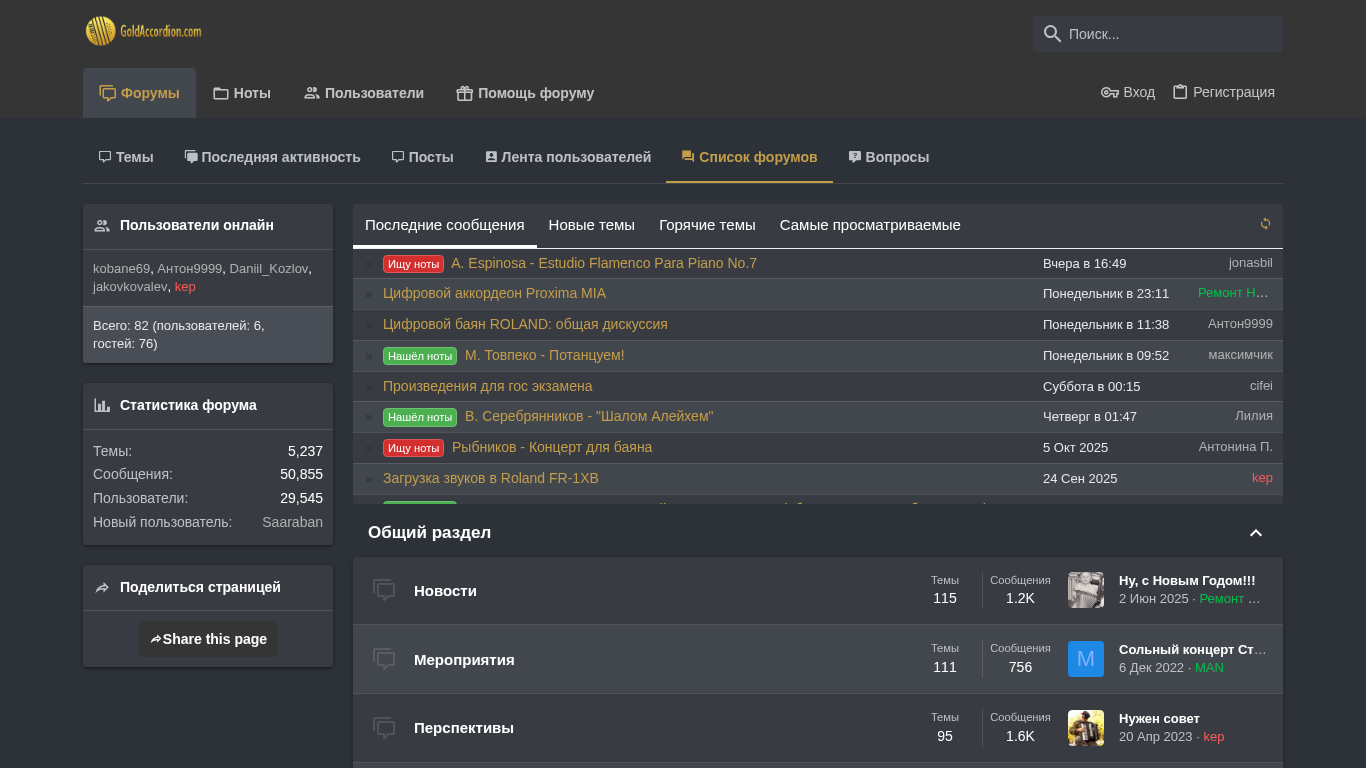Open thread Цифровой аккордеон Proxima MIA

[494, 293]
